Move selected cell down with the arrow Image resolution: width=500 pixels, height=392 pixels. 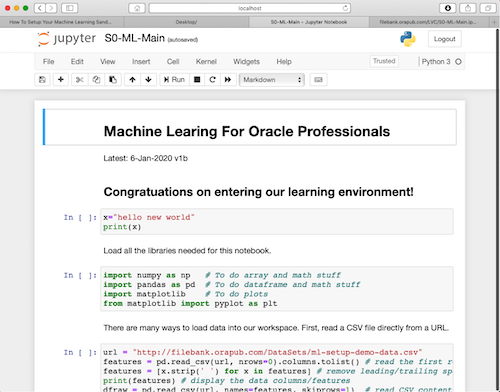[x=149, y=80]
